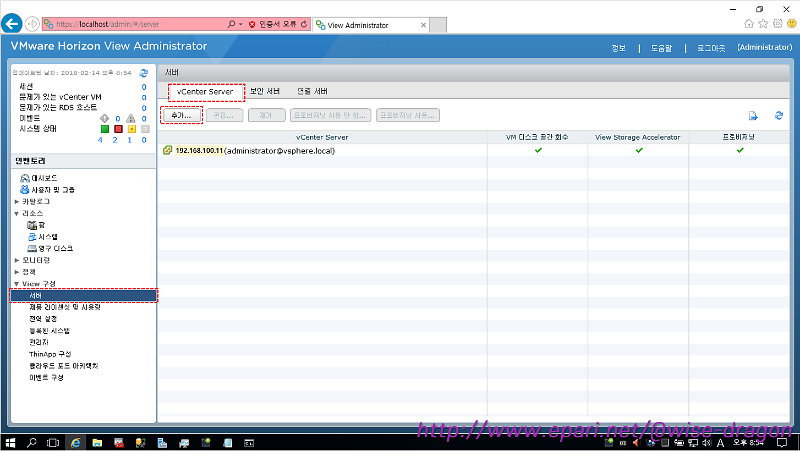This screenshot has height=451, width=800.
Task: Open product licensing and usage item
Action: click(65, 307)
